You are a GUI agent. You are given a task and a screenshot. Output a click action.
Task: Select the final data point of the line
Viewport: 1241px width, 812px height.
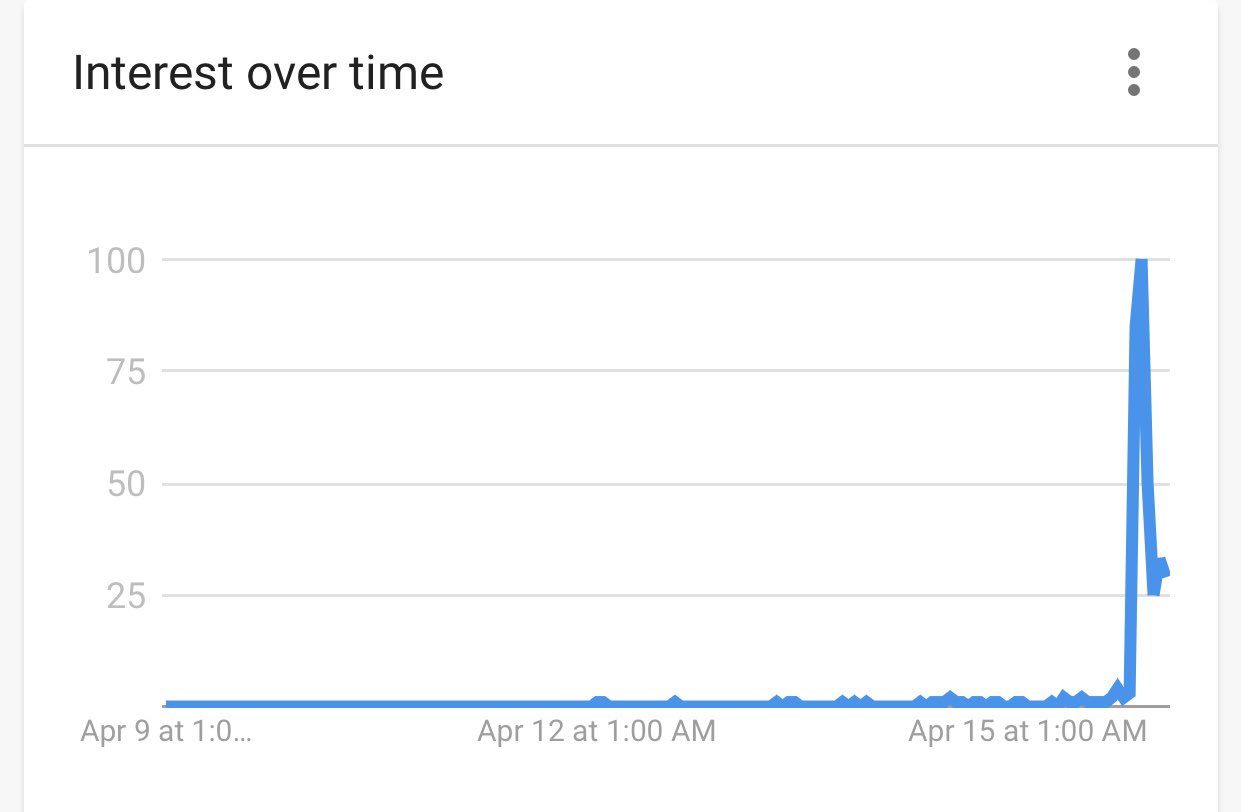coord(1165,571)
